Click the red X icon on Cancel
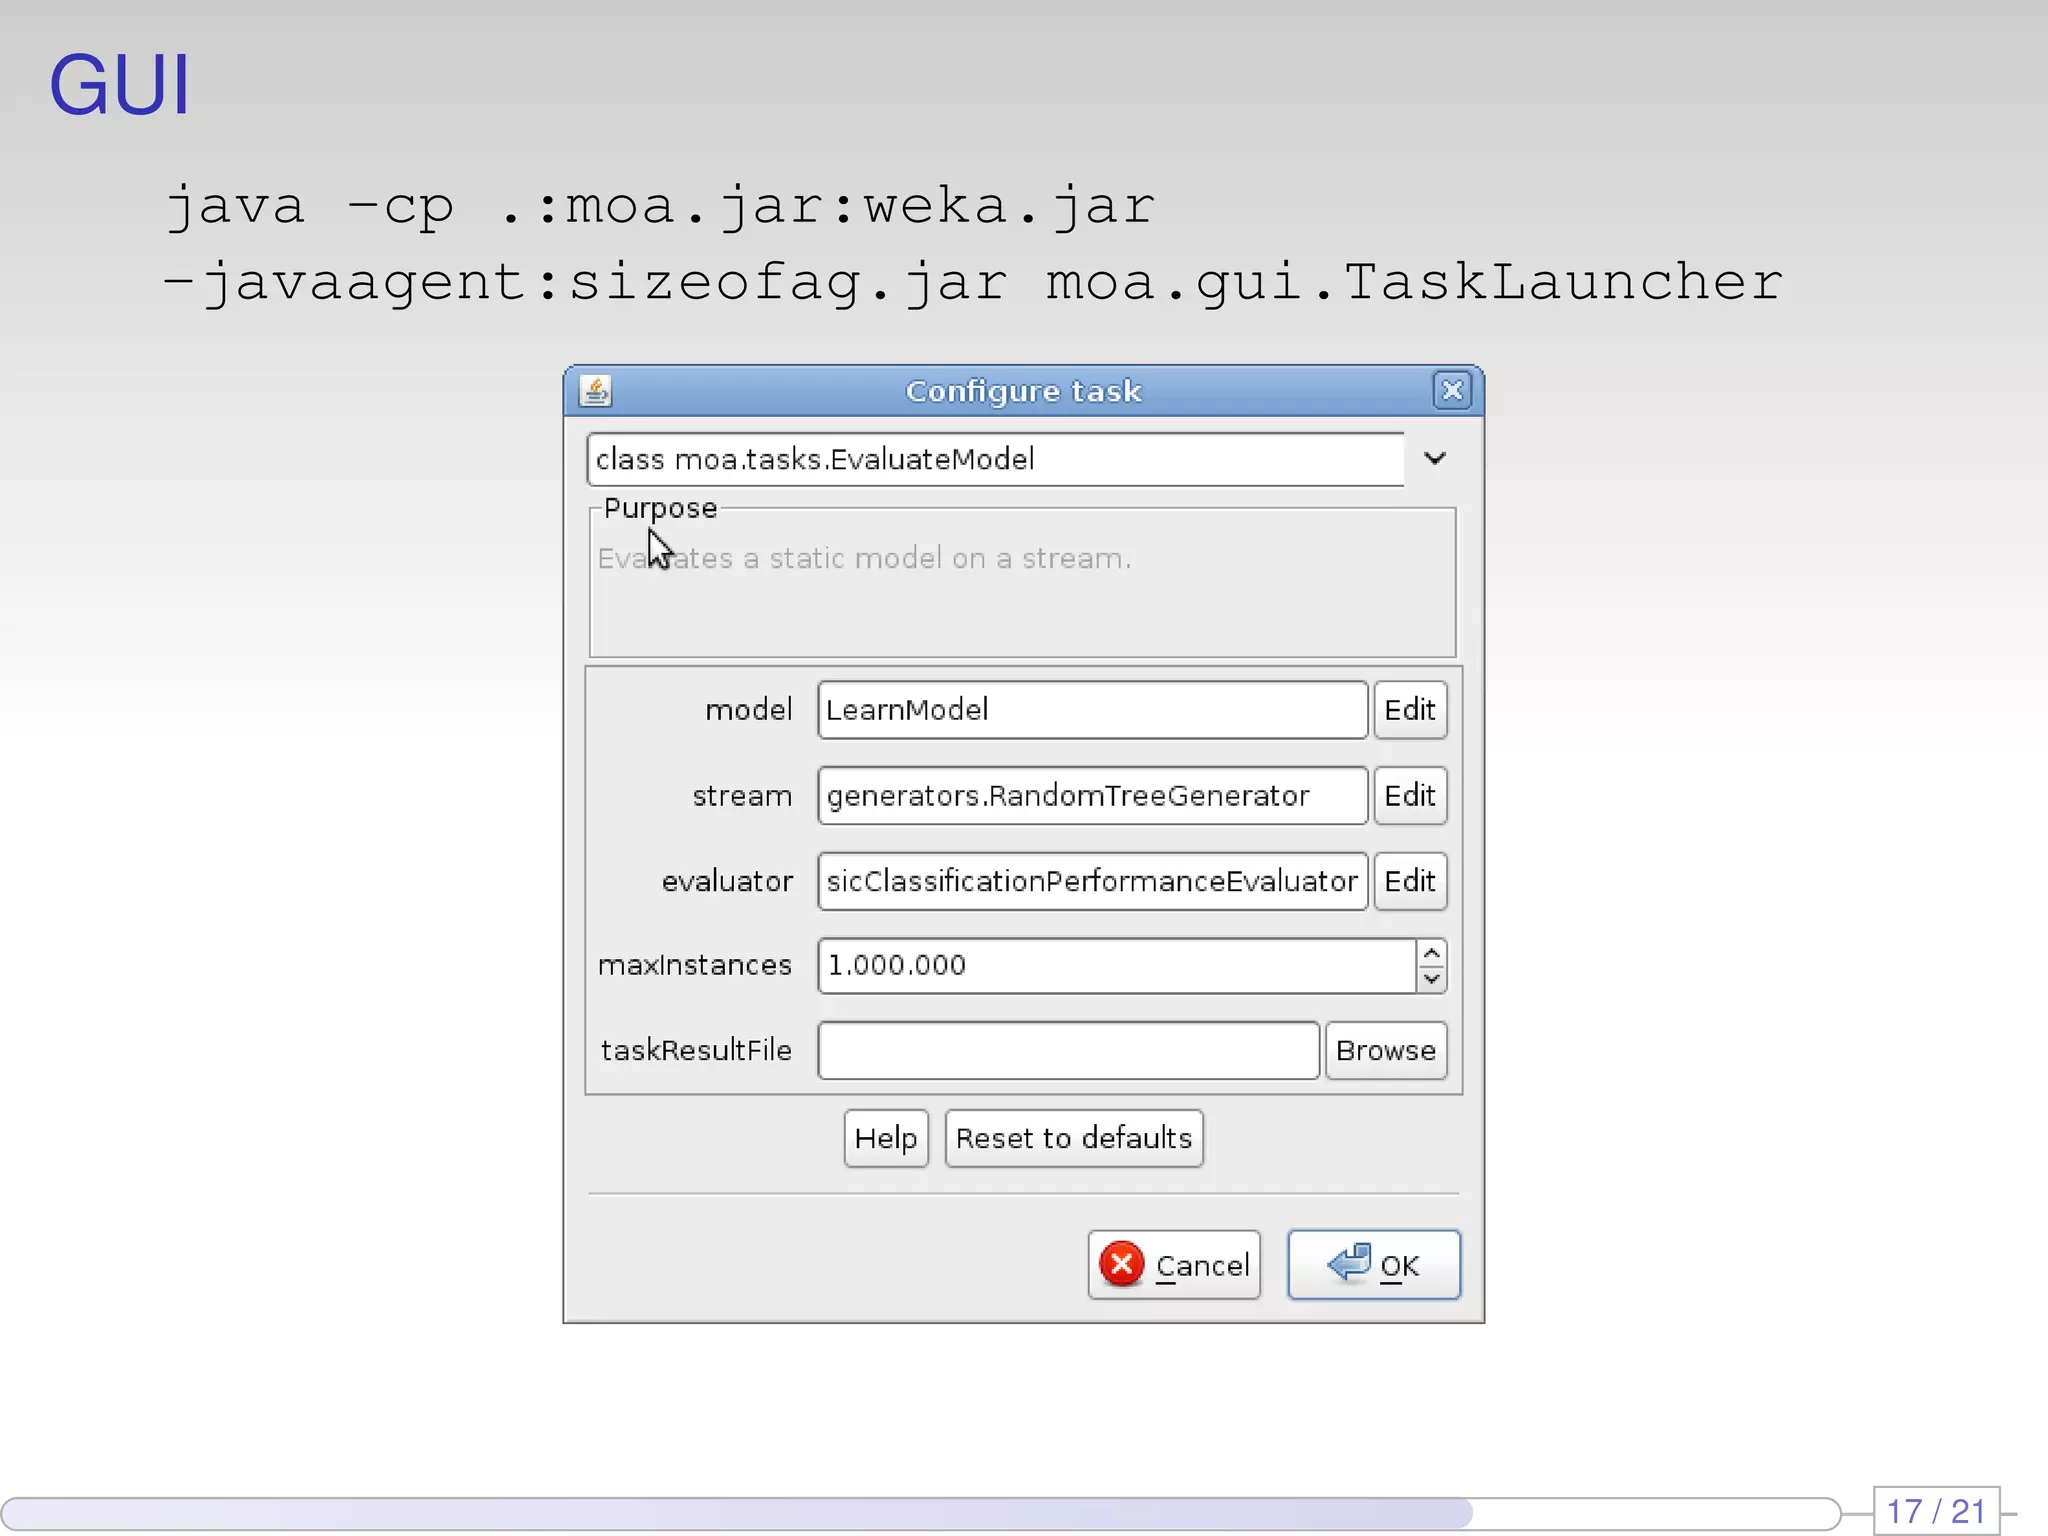 click(1122, 1264)
